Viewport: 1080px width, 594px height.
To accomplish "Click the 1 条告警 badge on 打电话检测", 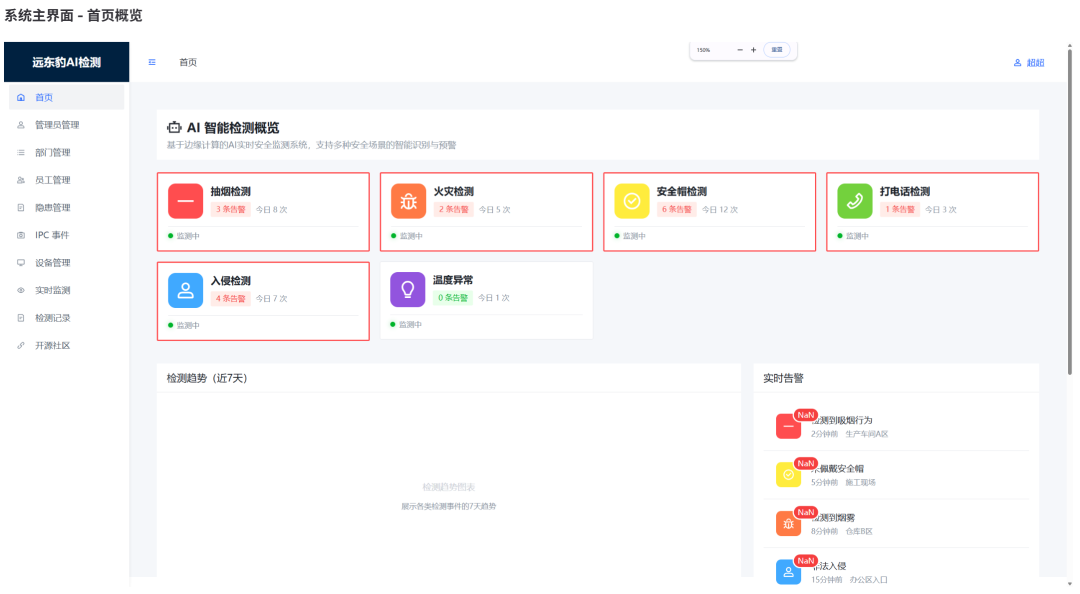I will tap(900, 209).
